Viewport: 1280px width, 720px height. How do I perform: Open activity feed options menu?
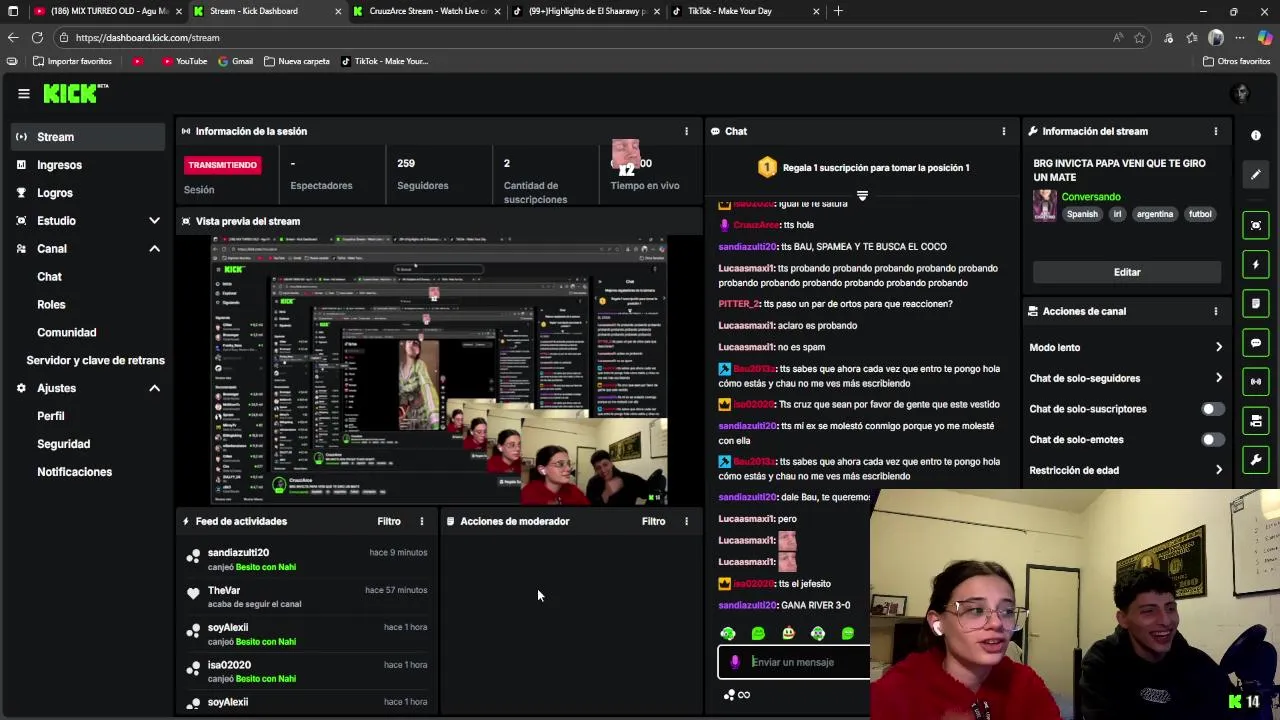(421, 521)
